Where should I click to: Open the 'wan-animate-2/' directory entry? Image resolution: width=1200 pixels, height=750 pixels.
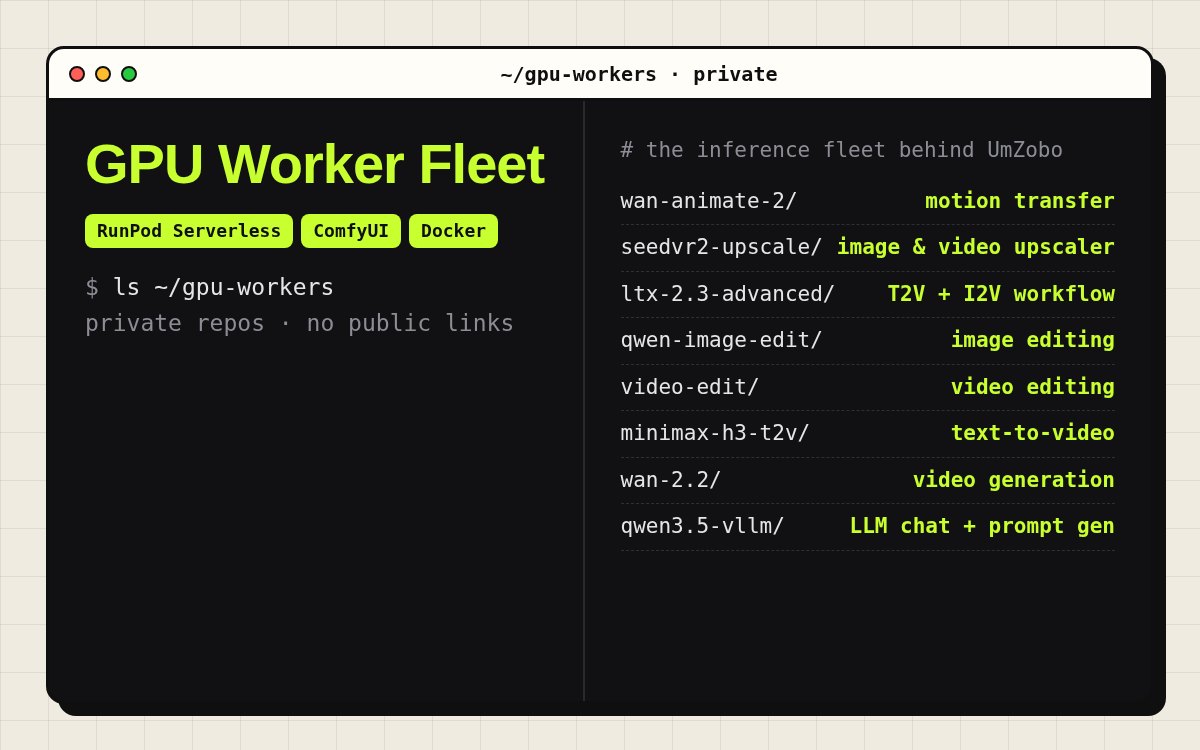point(709,201)
